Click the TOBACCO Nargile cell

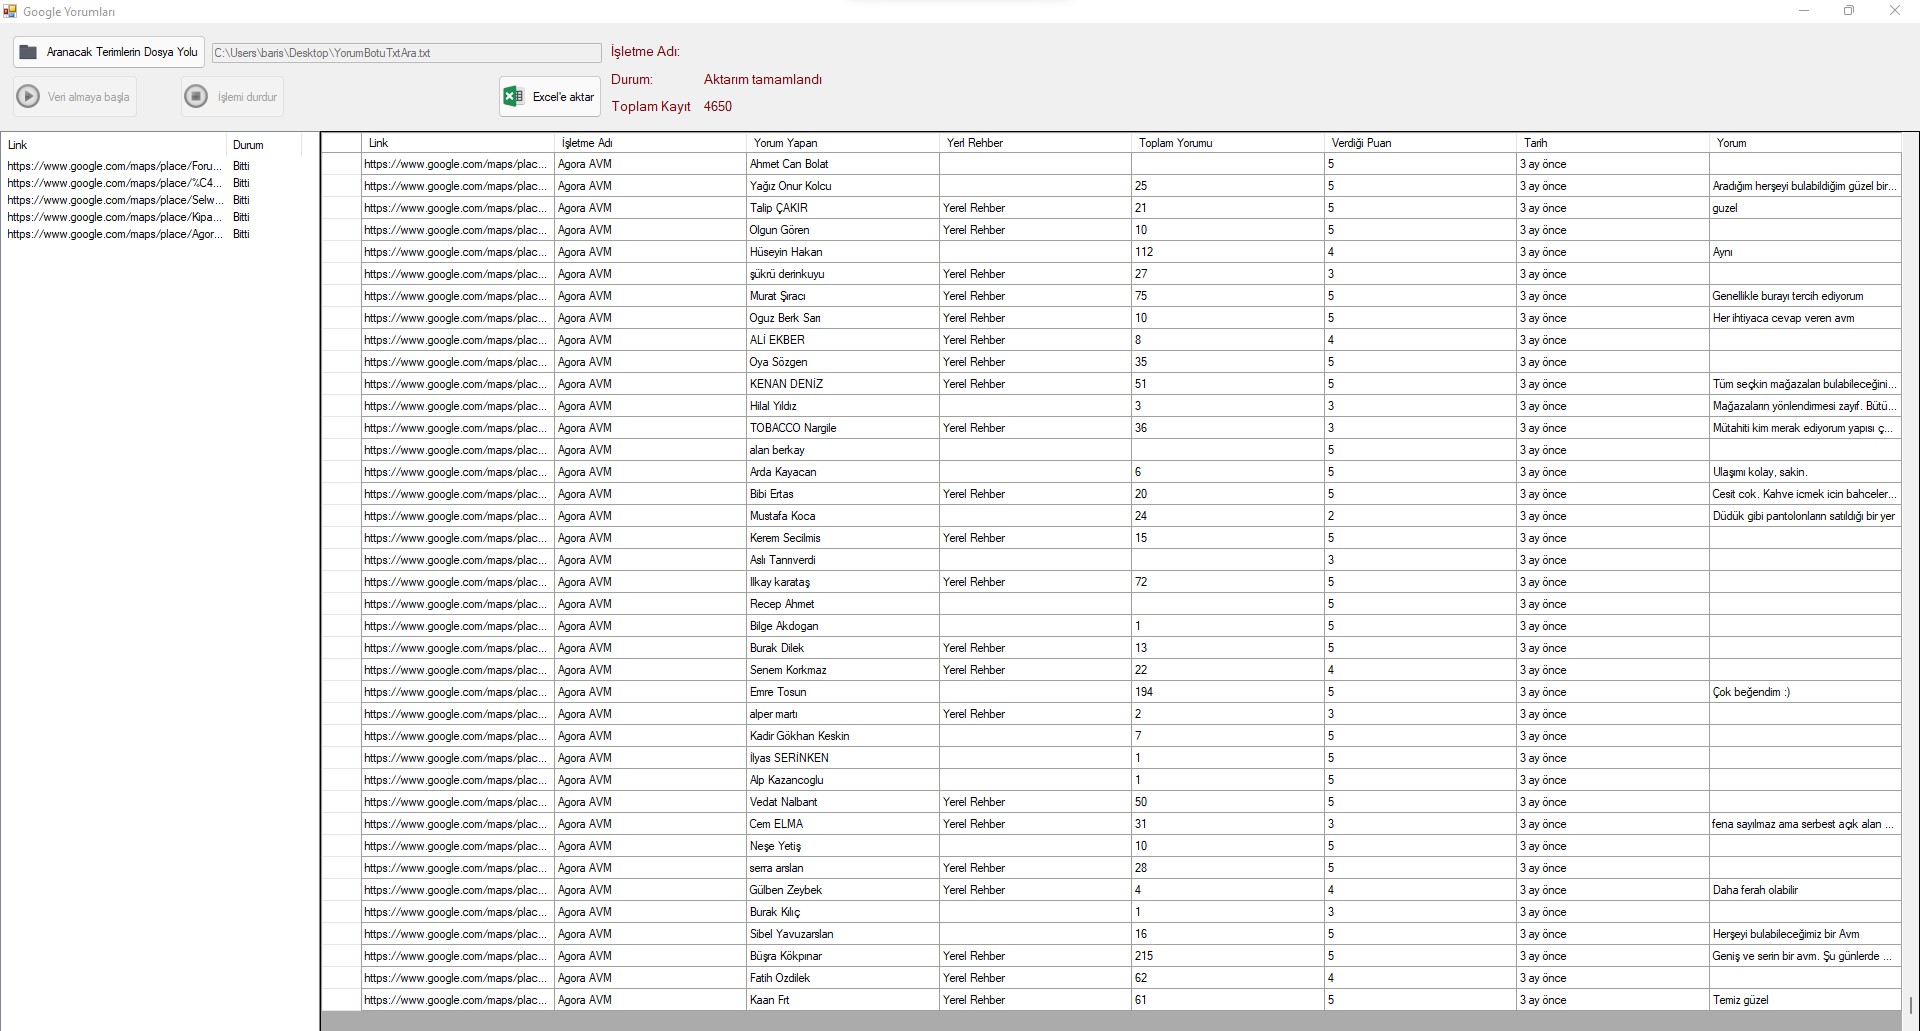click(843, 428)
